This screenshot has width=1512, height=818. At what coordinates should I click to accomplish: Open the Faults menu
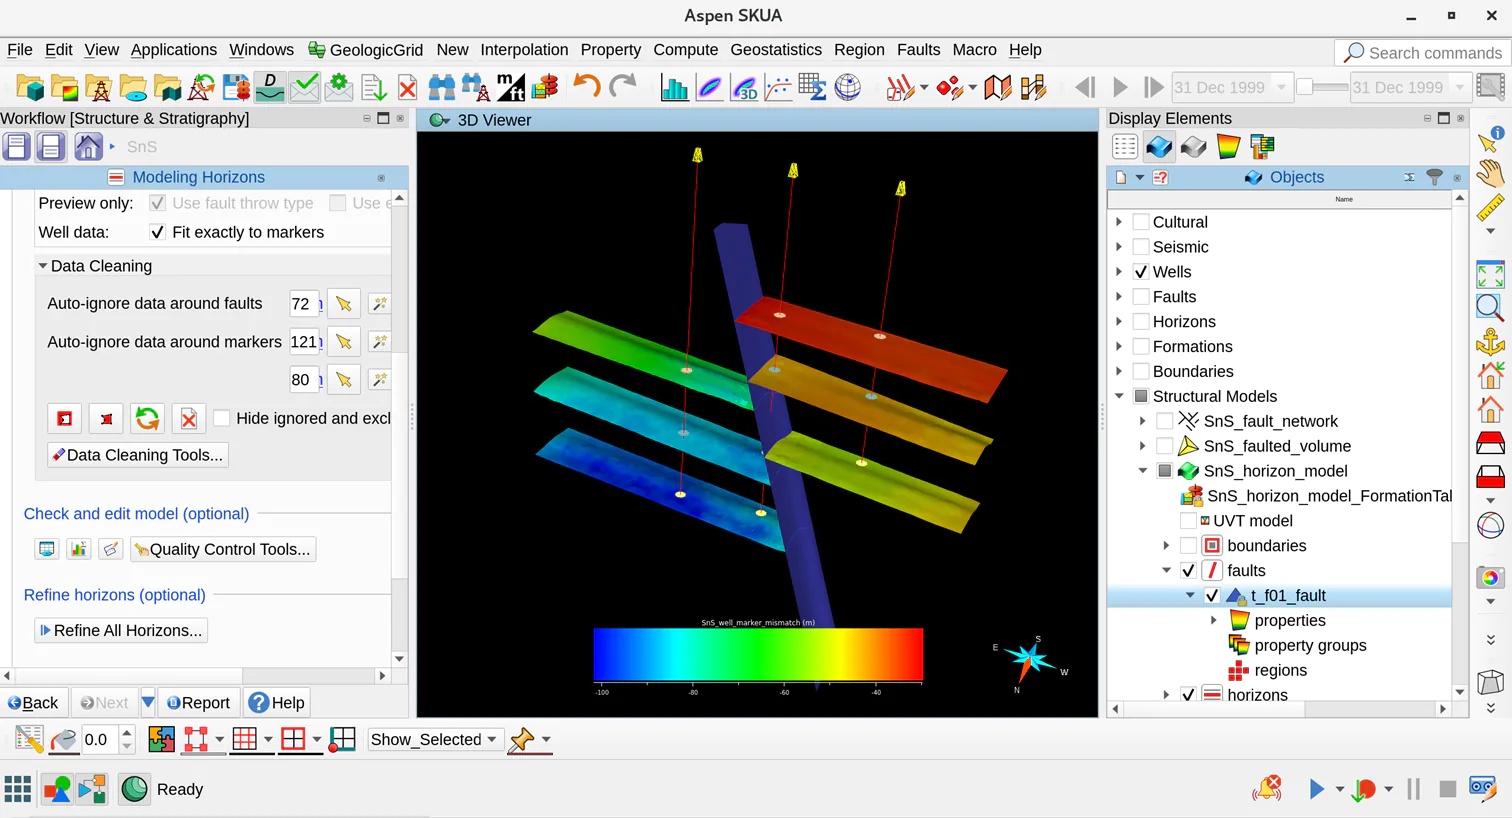[x=919, y=50]
